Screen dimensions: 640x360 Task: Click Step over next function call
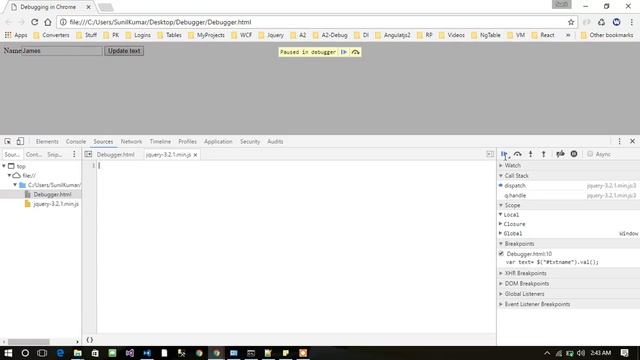coord(518,154)
